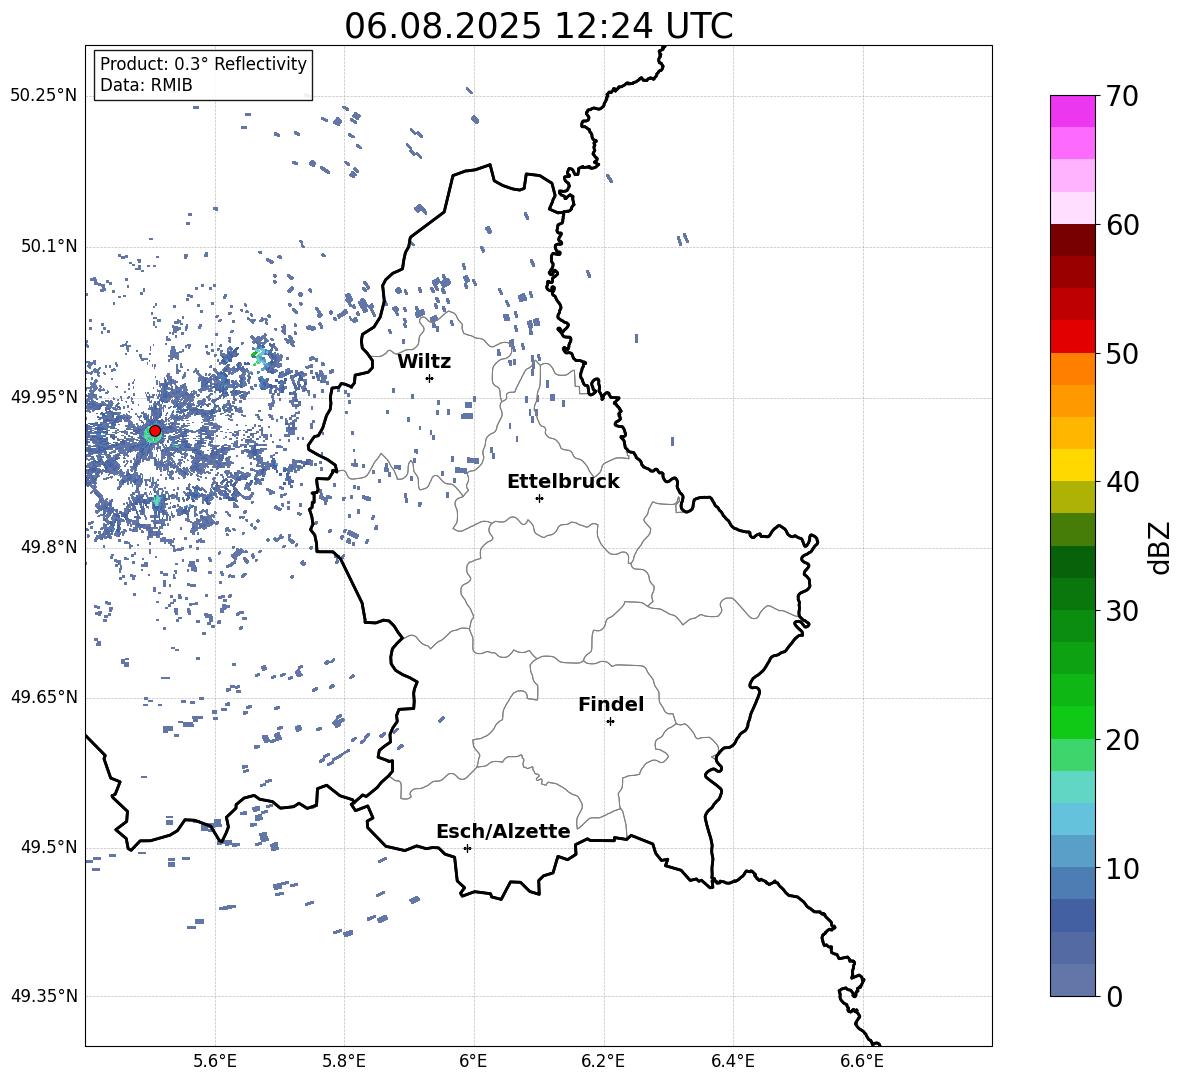The width and height of the screenshot is (1184, 1081).
Task: Click the red radar site marker
Action: [155, 431]
